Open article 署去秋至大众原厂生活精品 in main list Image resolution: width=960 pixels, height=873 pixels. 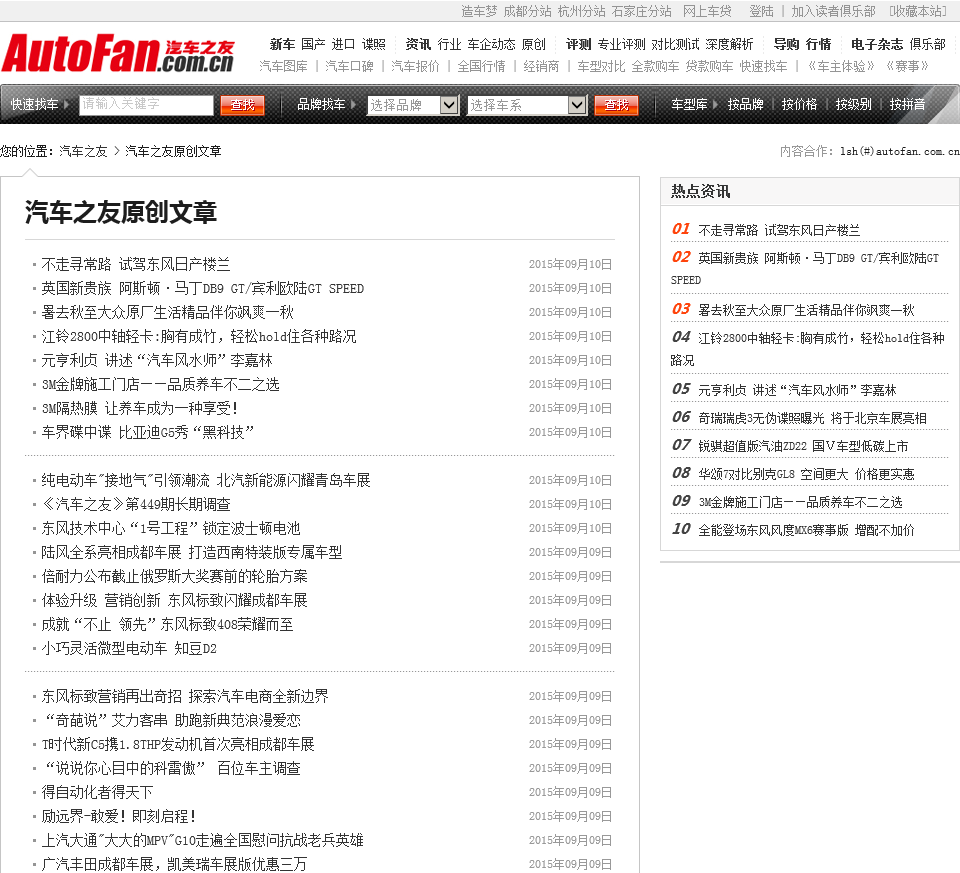168,312
